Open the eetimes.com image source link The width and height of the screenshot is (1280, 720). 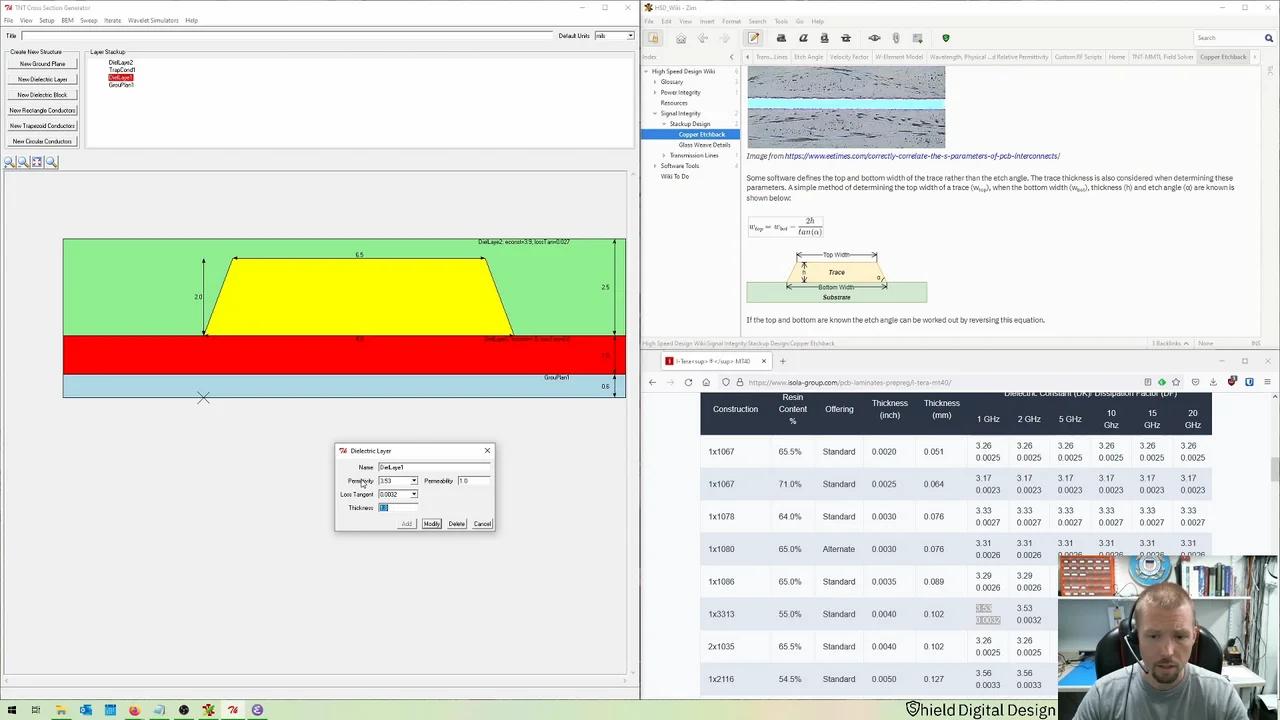point(922,156)
